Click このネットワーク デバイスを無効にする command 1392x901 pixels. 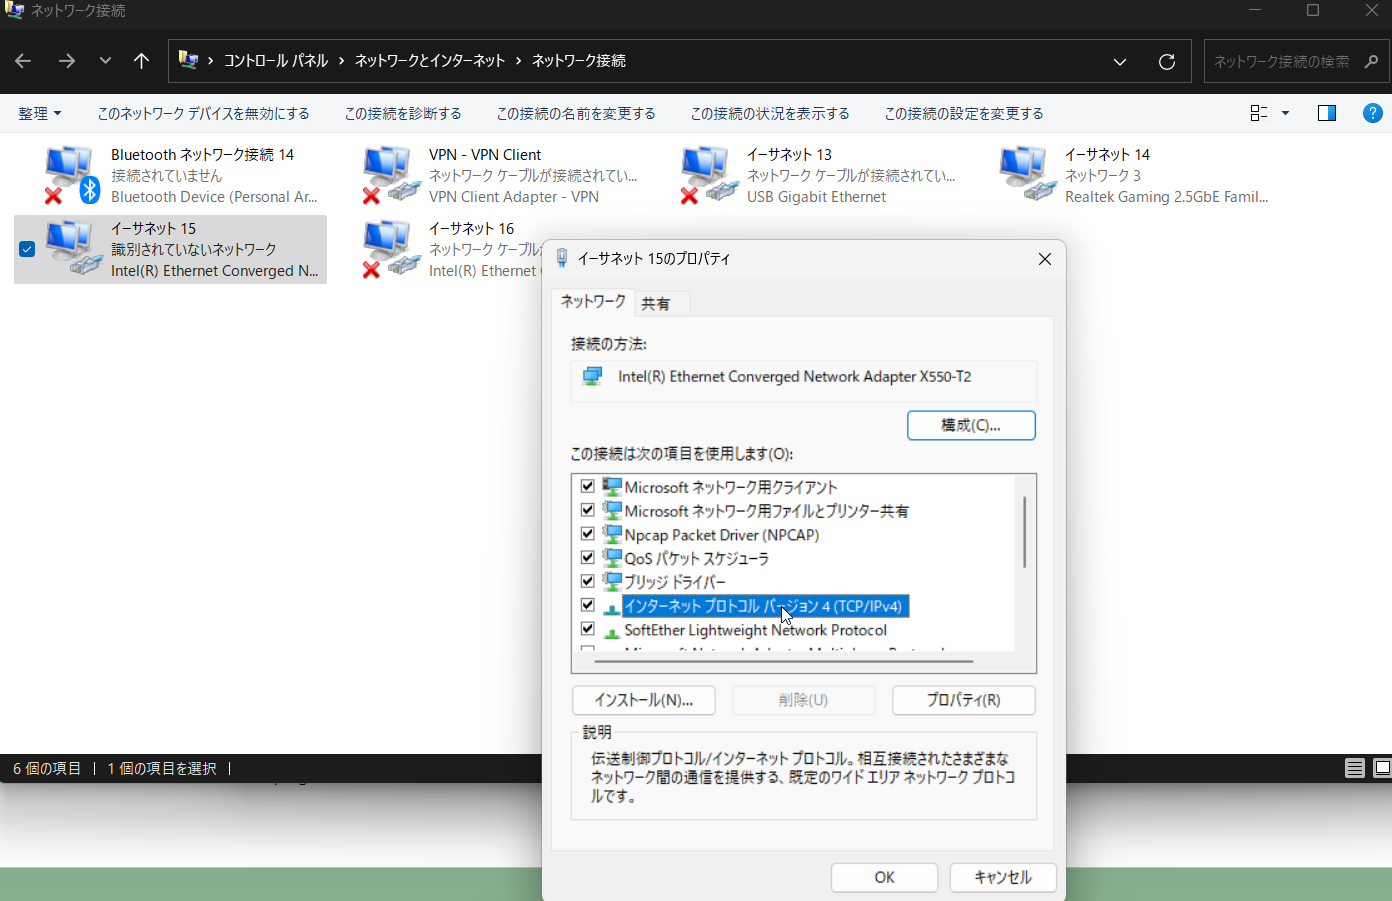pyautogui.click(x=203, y=113)
